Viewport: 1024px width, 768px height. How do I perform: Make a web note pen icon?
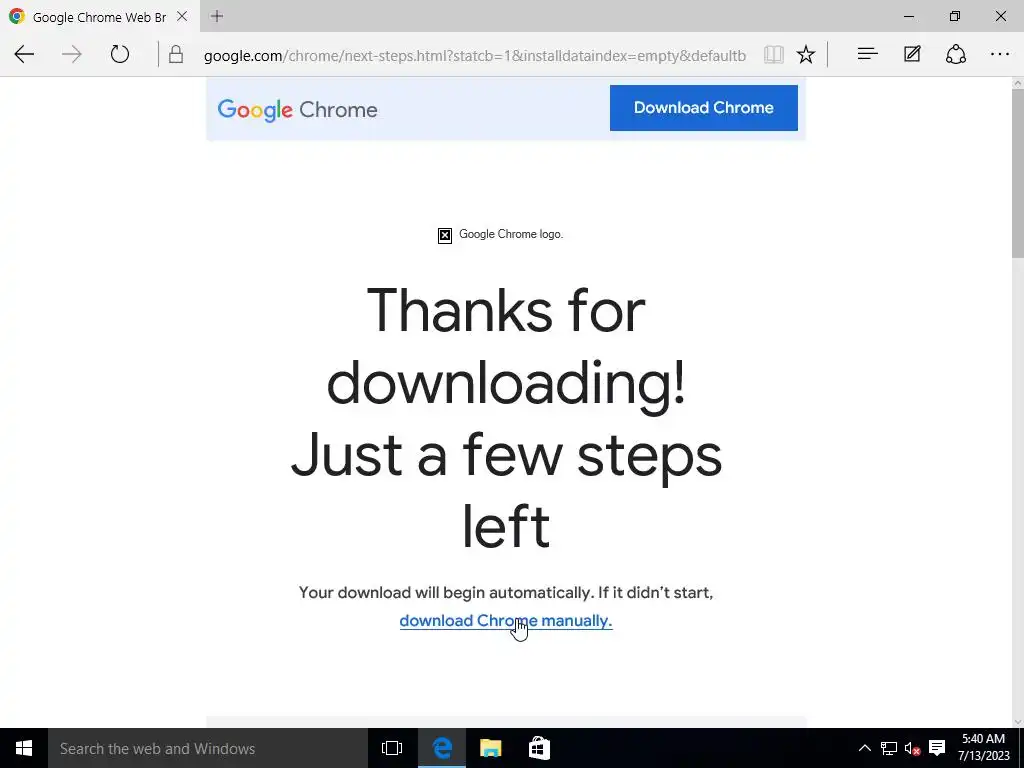[912, 54]
